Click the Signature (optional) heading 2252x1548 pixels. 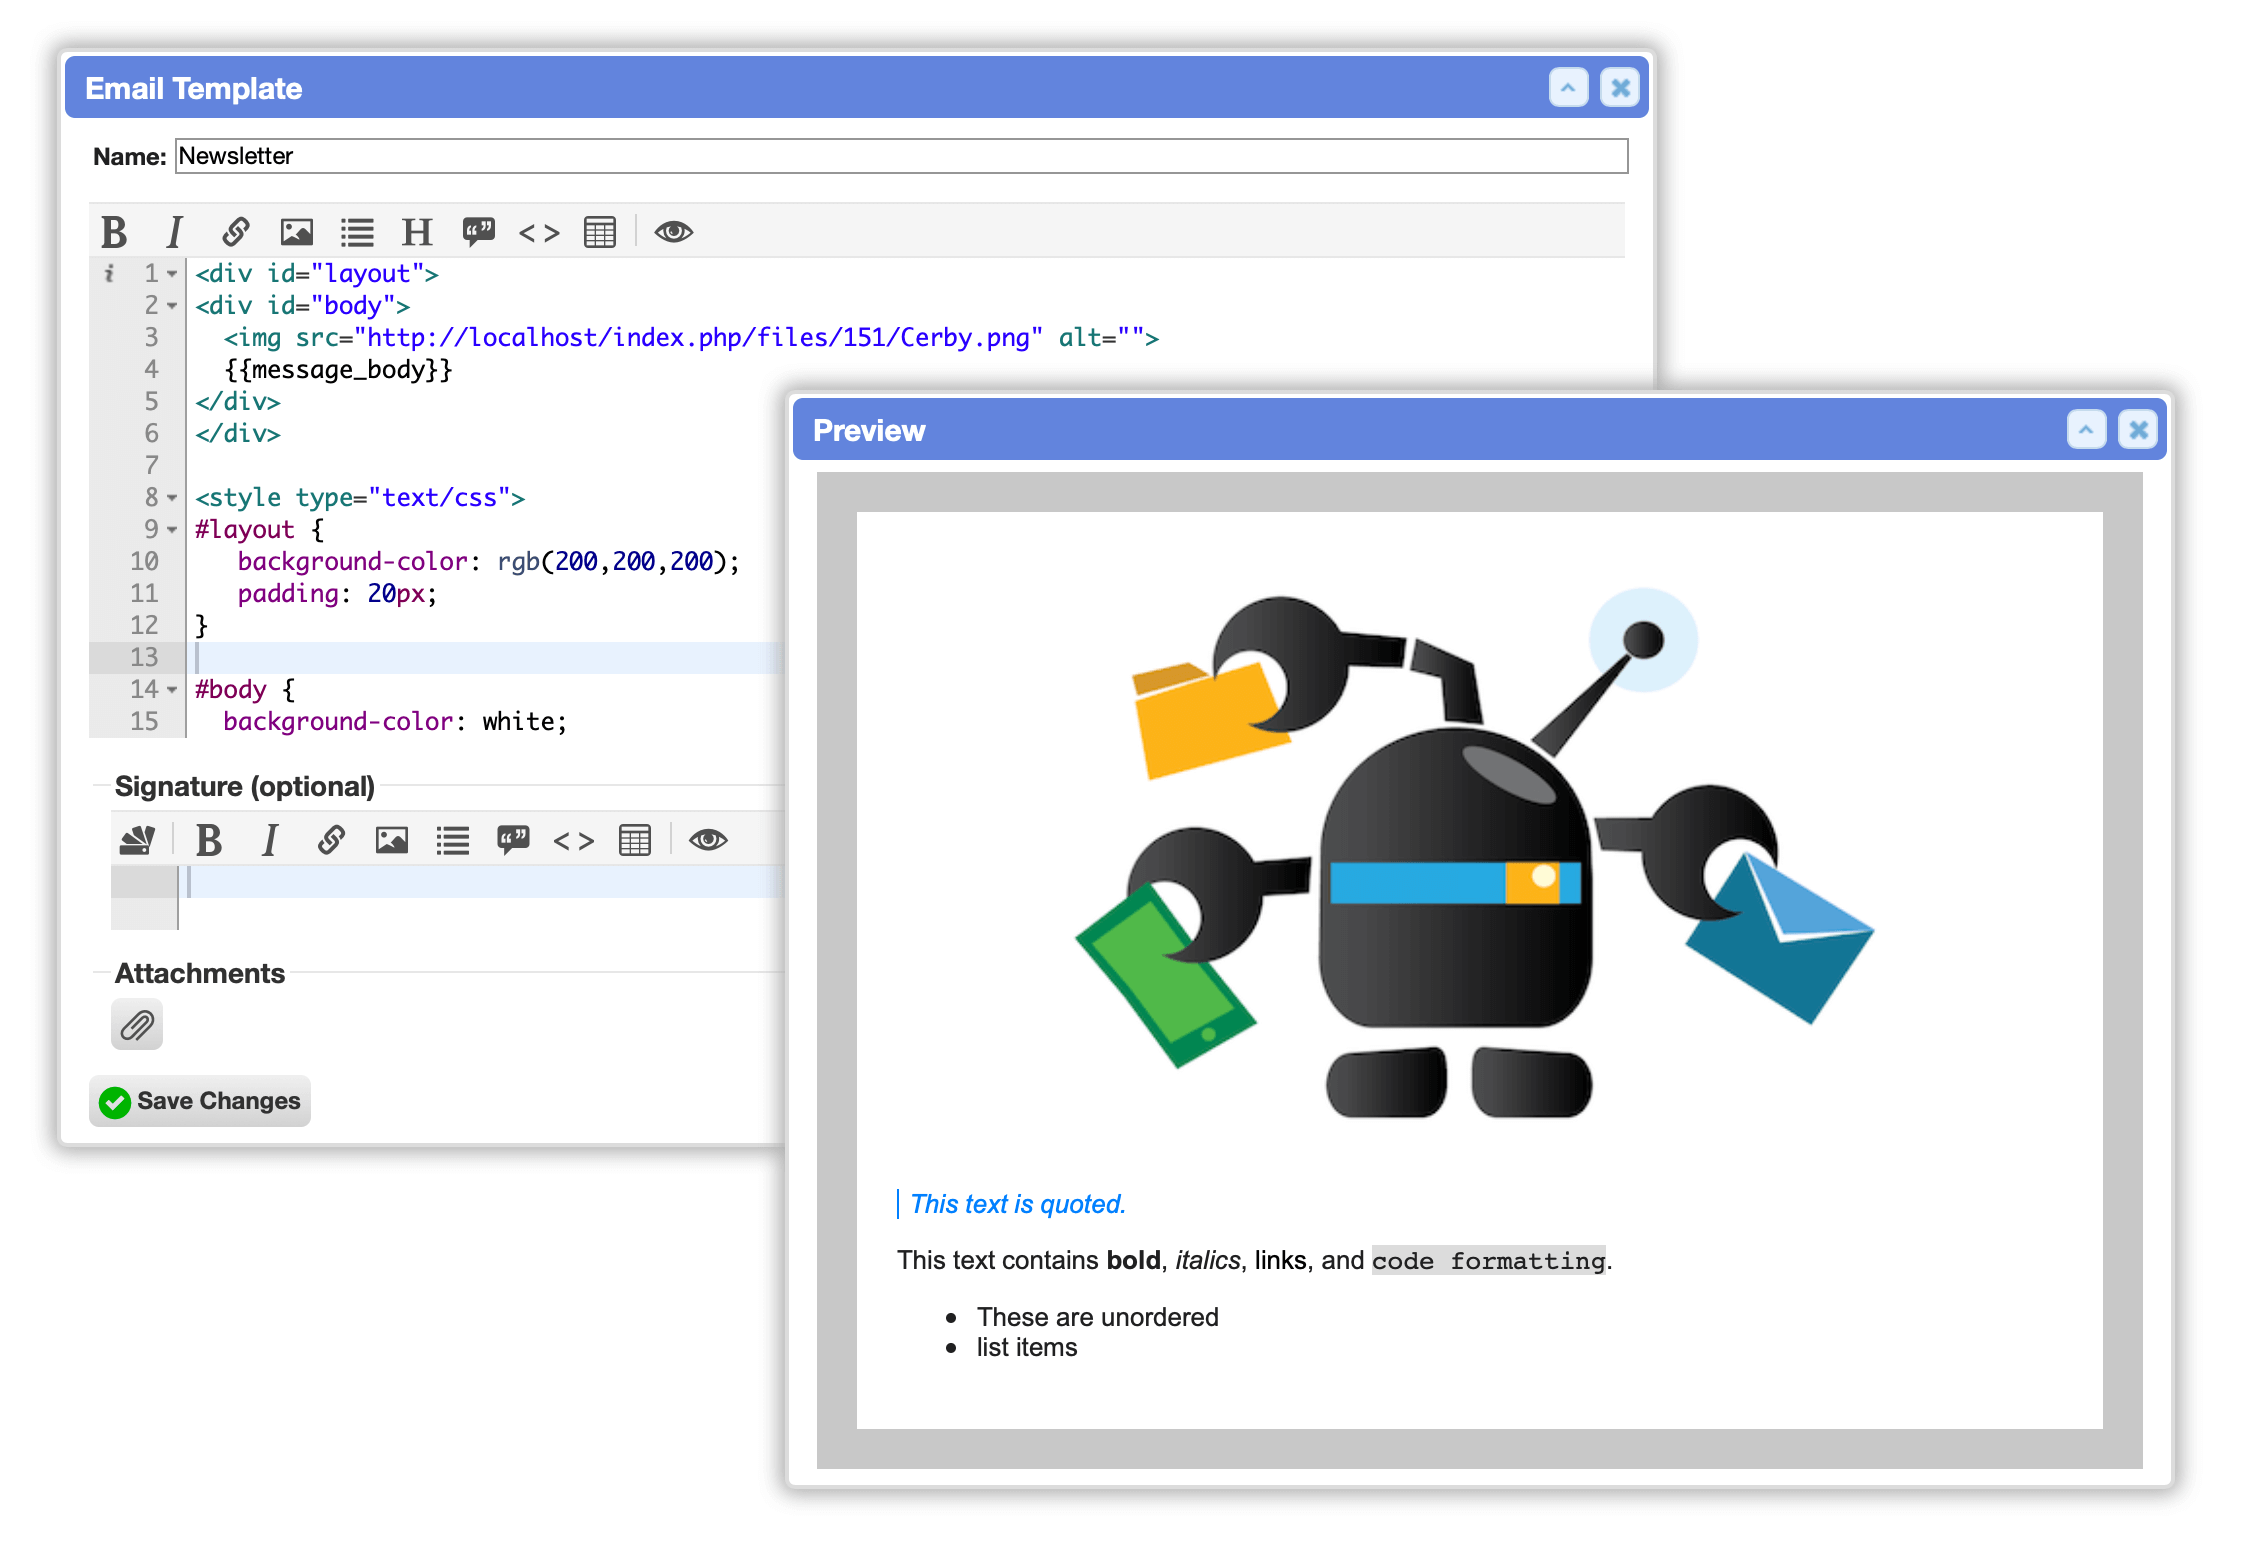coord(245,786)
